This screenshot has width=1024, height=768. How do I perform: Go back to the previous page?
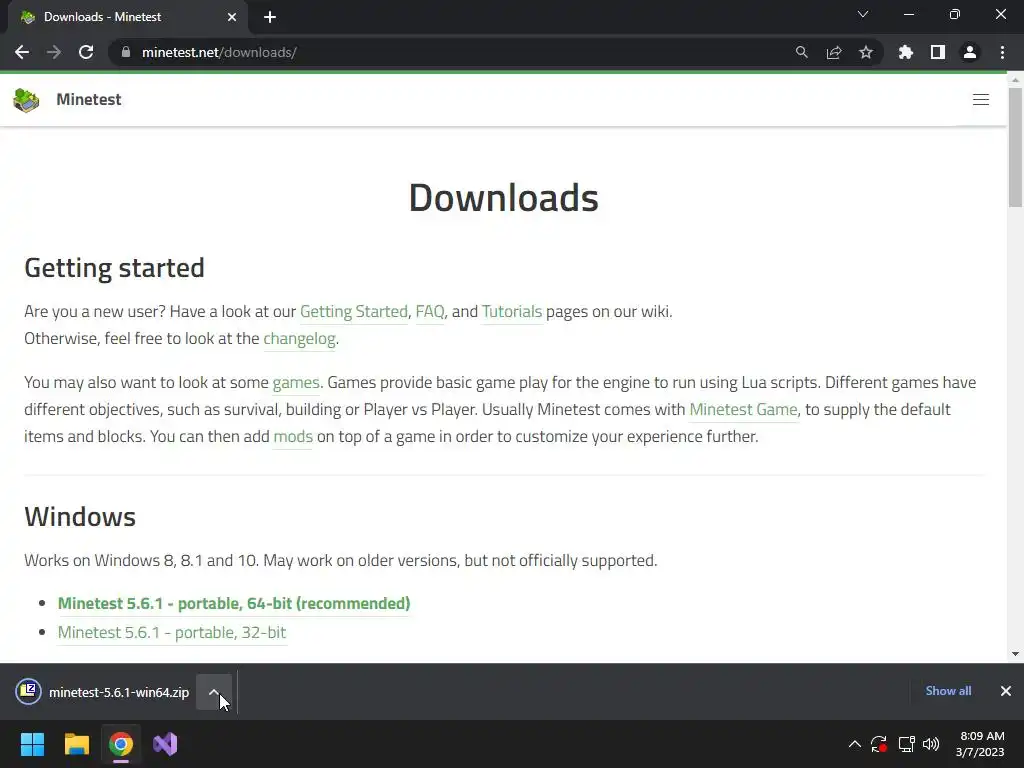coord(22,52)
